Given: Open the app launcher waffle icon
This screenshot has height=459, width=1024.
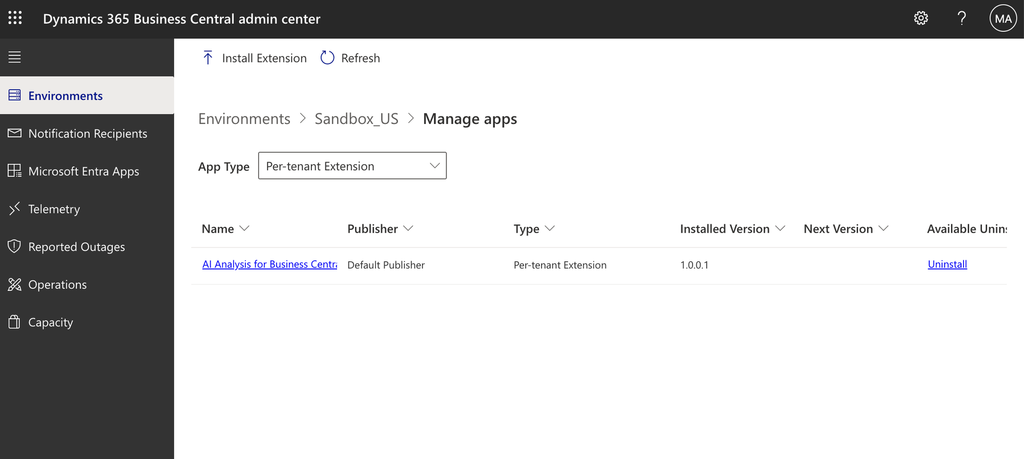Looking at the screenshot, I should pyautogui.click(x=14, y=18).
